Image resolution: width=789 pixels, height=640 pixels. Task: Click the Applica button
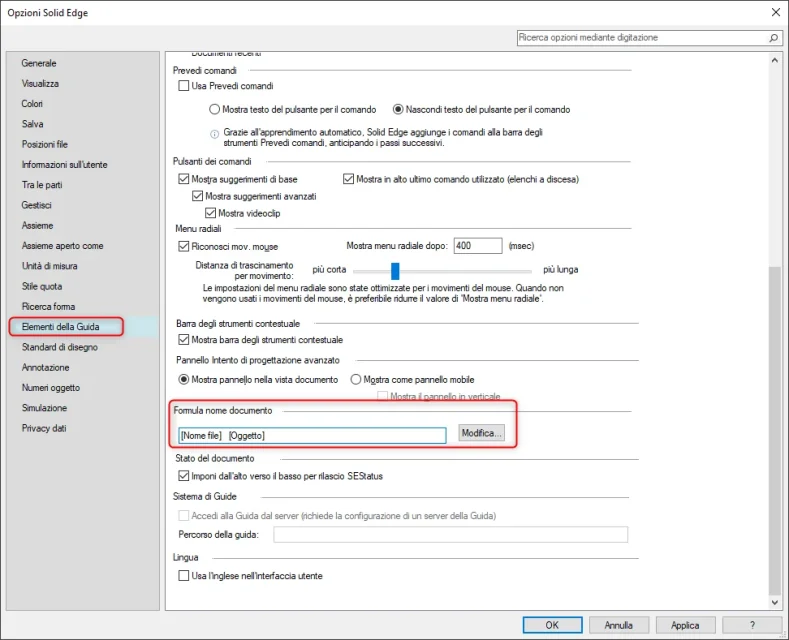685,625
